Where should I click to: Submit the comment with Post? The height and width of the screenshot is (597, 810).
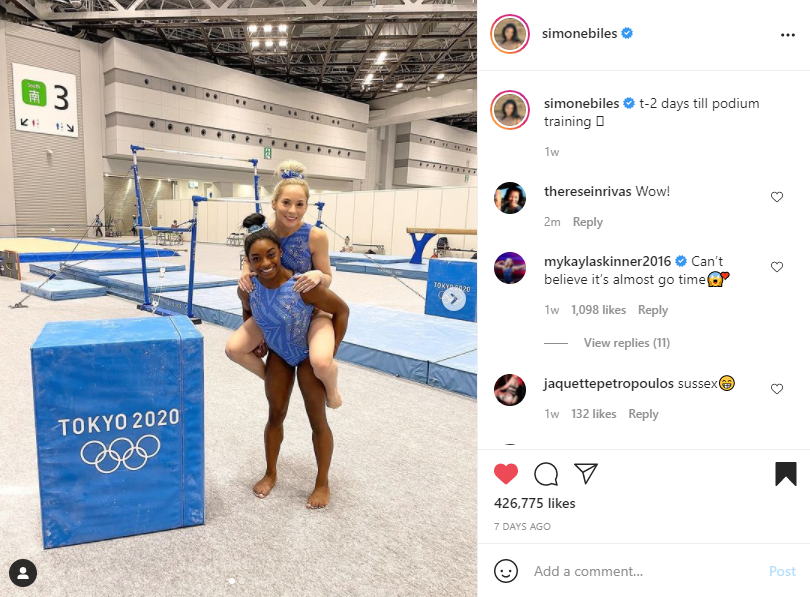point(782,571)
